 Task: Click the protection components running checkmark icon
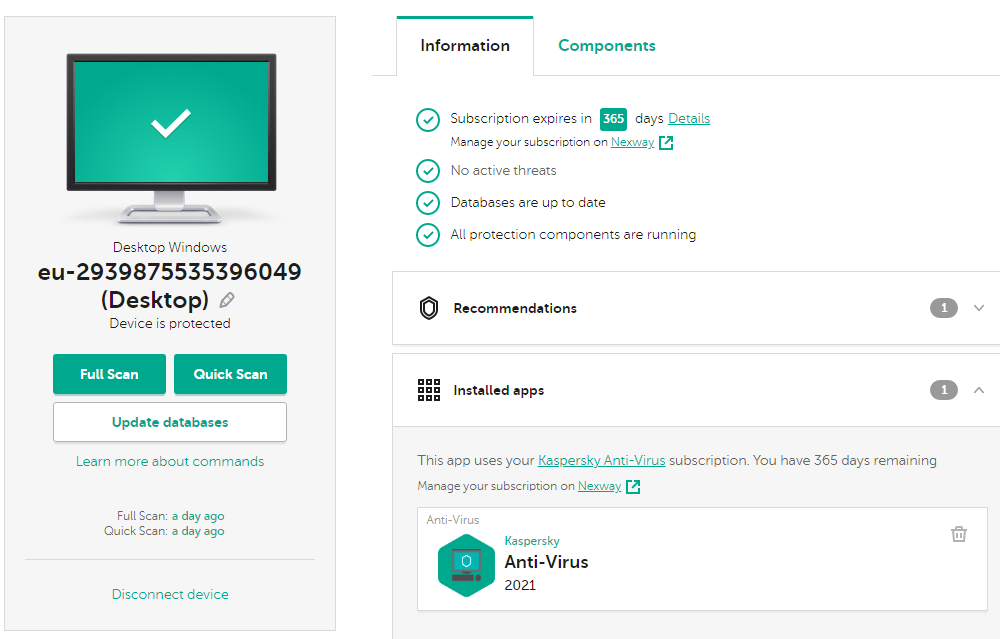pos(428,235)
